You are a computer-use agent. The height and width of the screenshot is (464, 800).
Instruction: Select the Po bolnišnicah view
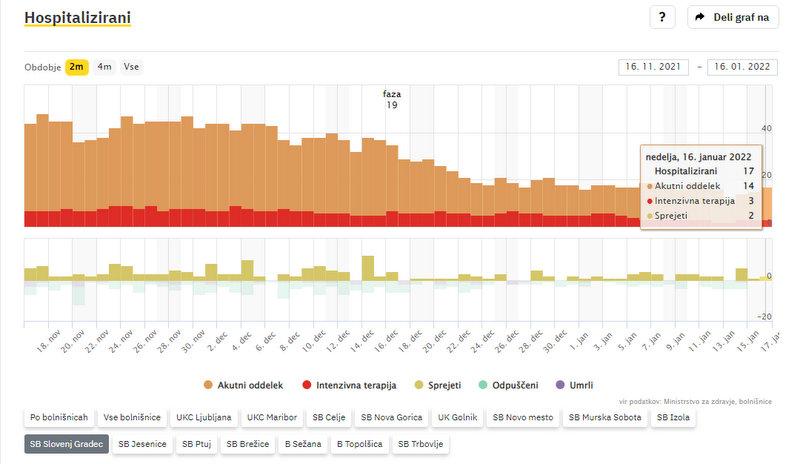point(59,417)
